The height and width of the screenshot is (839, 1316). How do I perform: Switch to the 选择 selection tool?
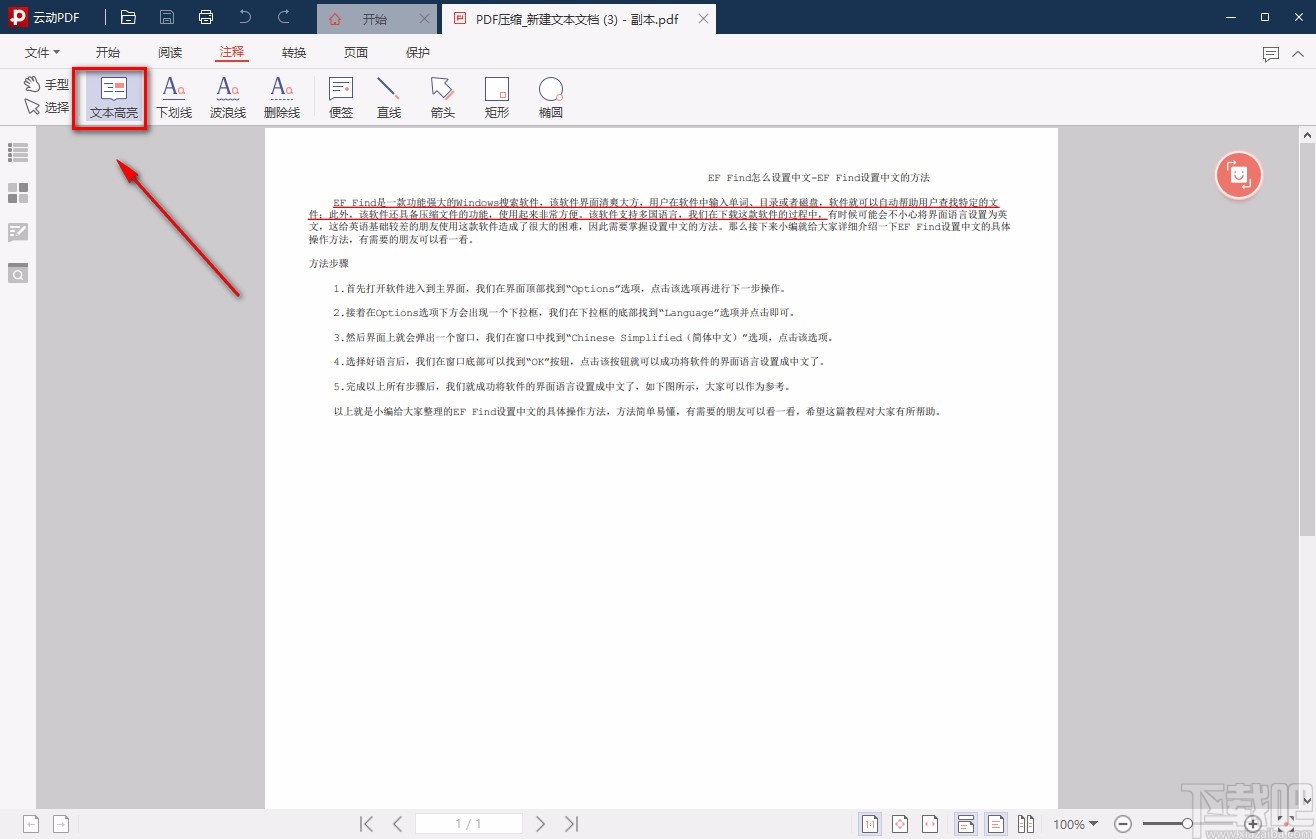(46, 106)
